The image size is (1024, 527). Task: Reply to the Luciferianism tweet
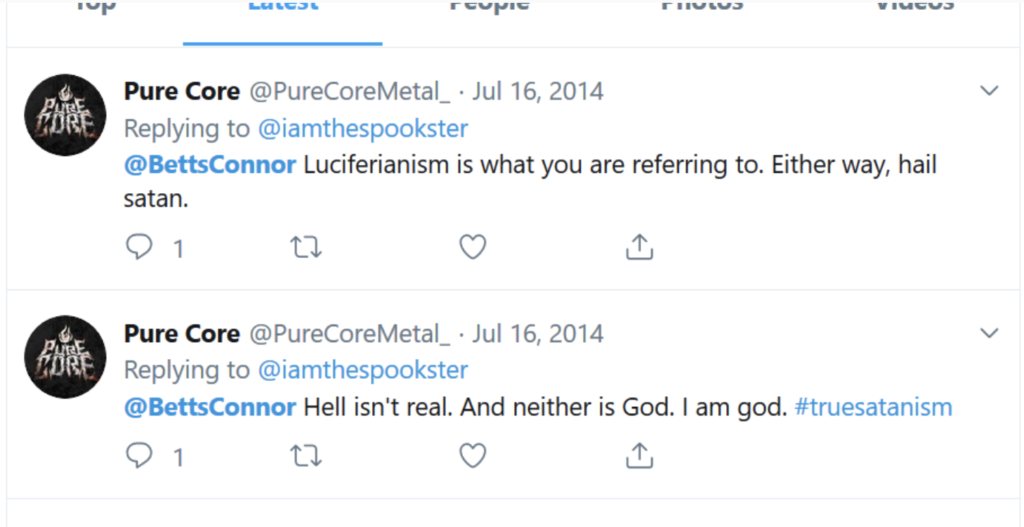click(139, 247)
